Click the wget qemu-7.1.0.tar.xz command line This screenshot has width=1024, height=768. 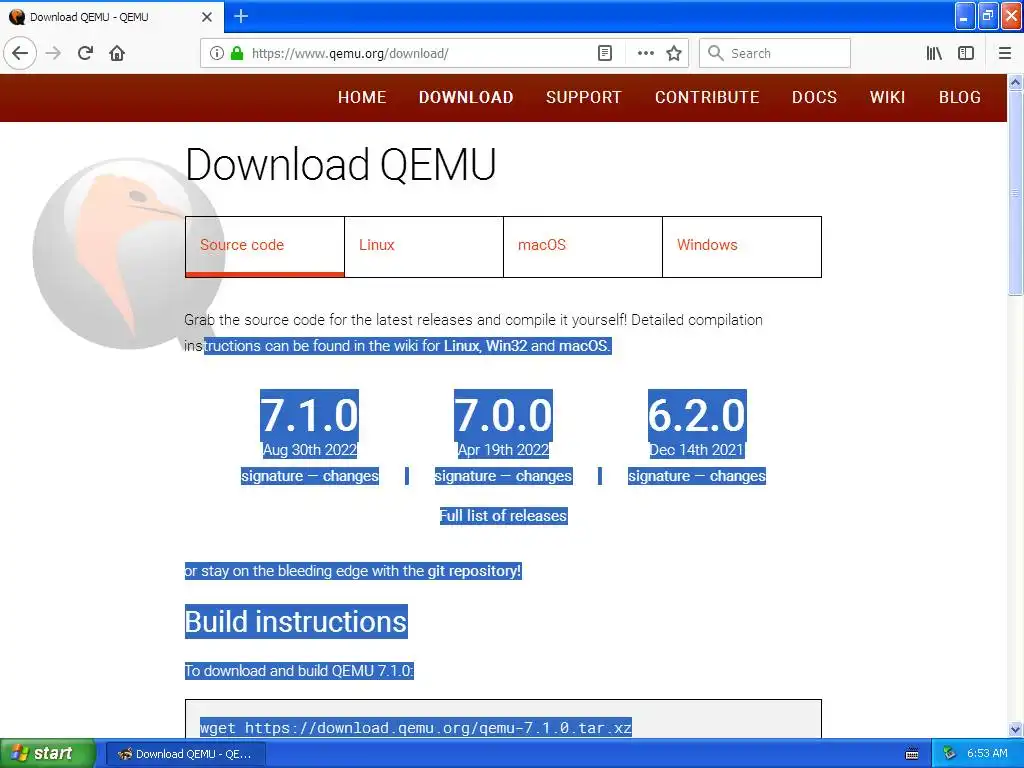coord(416,728)
